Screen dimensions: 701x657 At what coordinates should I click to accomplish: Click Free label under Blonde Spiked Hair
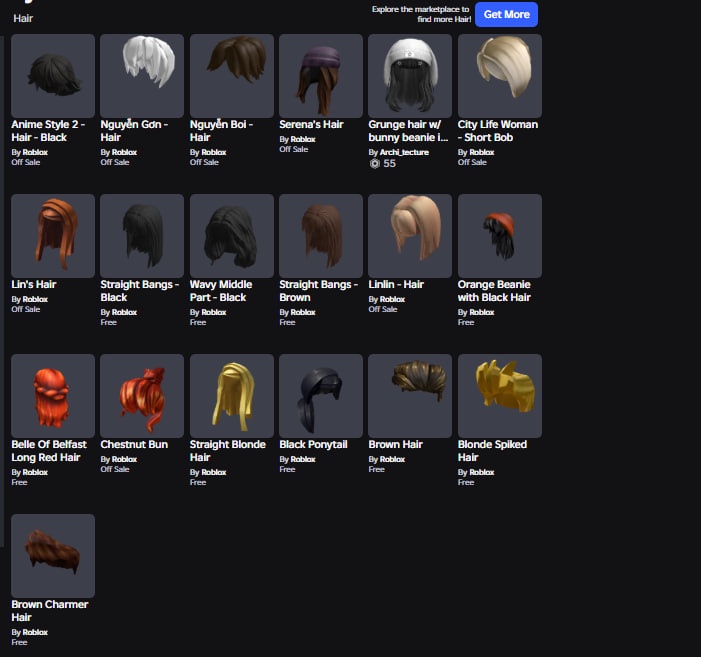tap(466, 482)
